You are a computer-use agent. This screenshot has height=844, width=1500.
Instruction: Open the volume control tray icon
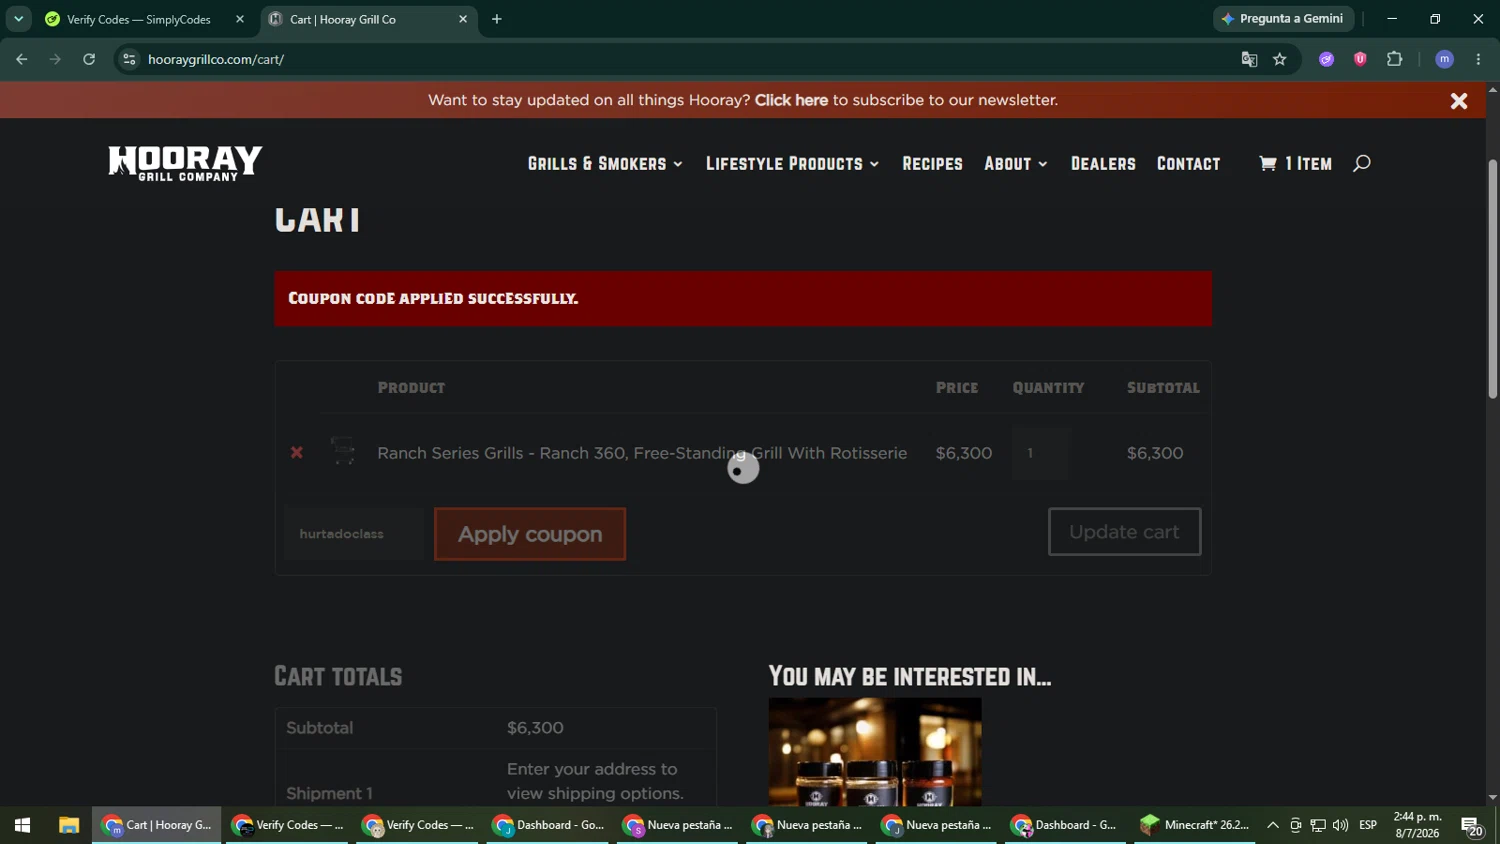tap(1341, 825)
